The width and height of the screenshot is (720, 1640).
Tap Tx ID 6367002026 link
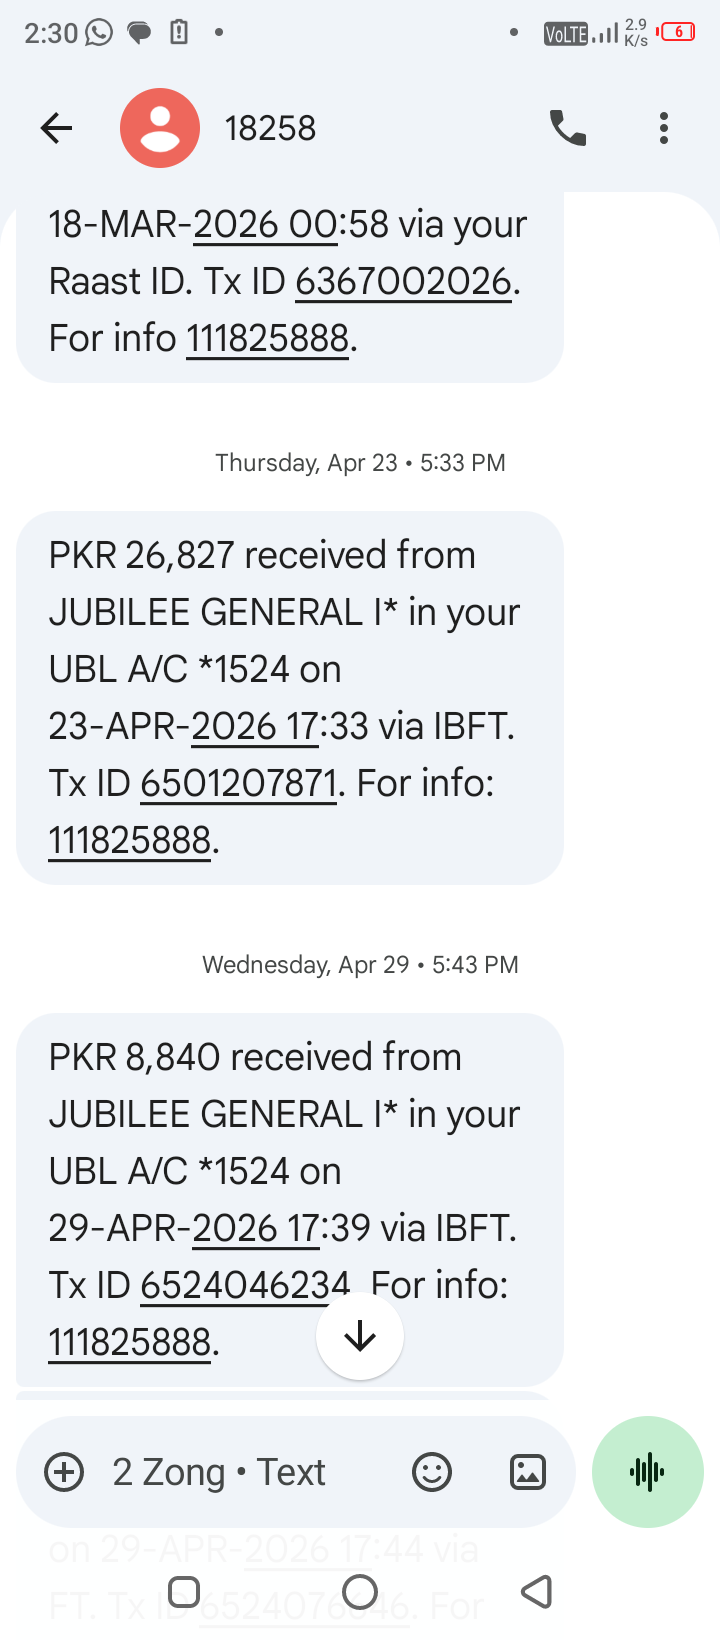click(x=403, y=281)
